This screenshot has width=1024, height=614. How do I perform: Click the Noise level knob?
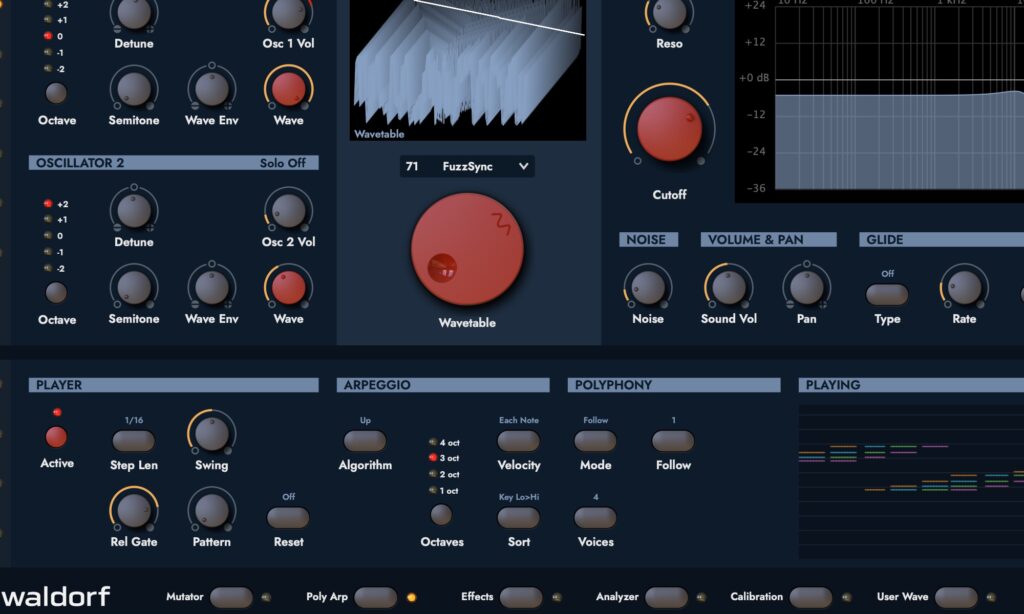click(x=647, y=287)
